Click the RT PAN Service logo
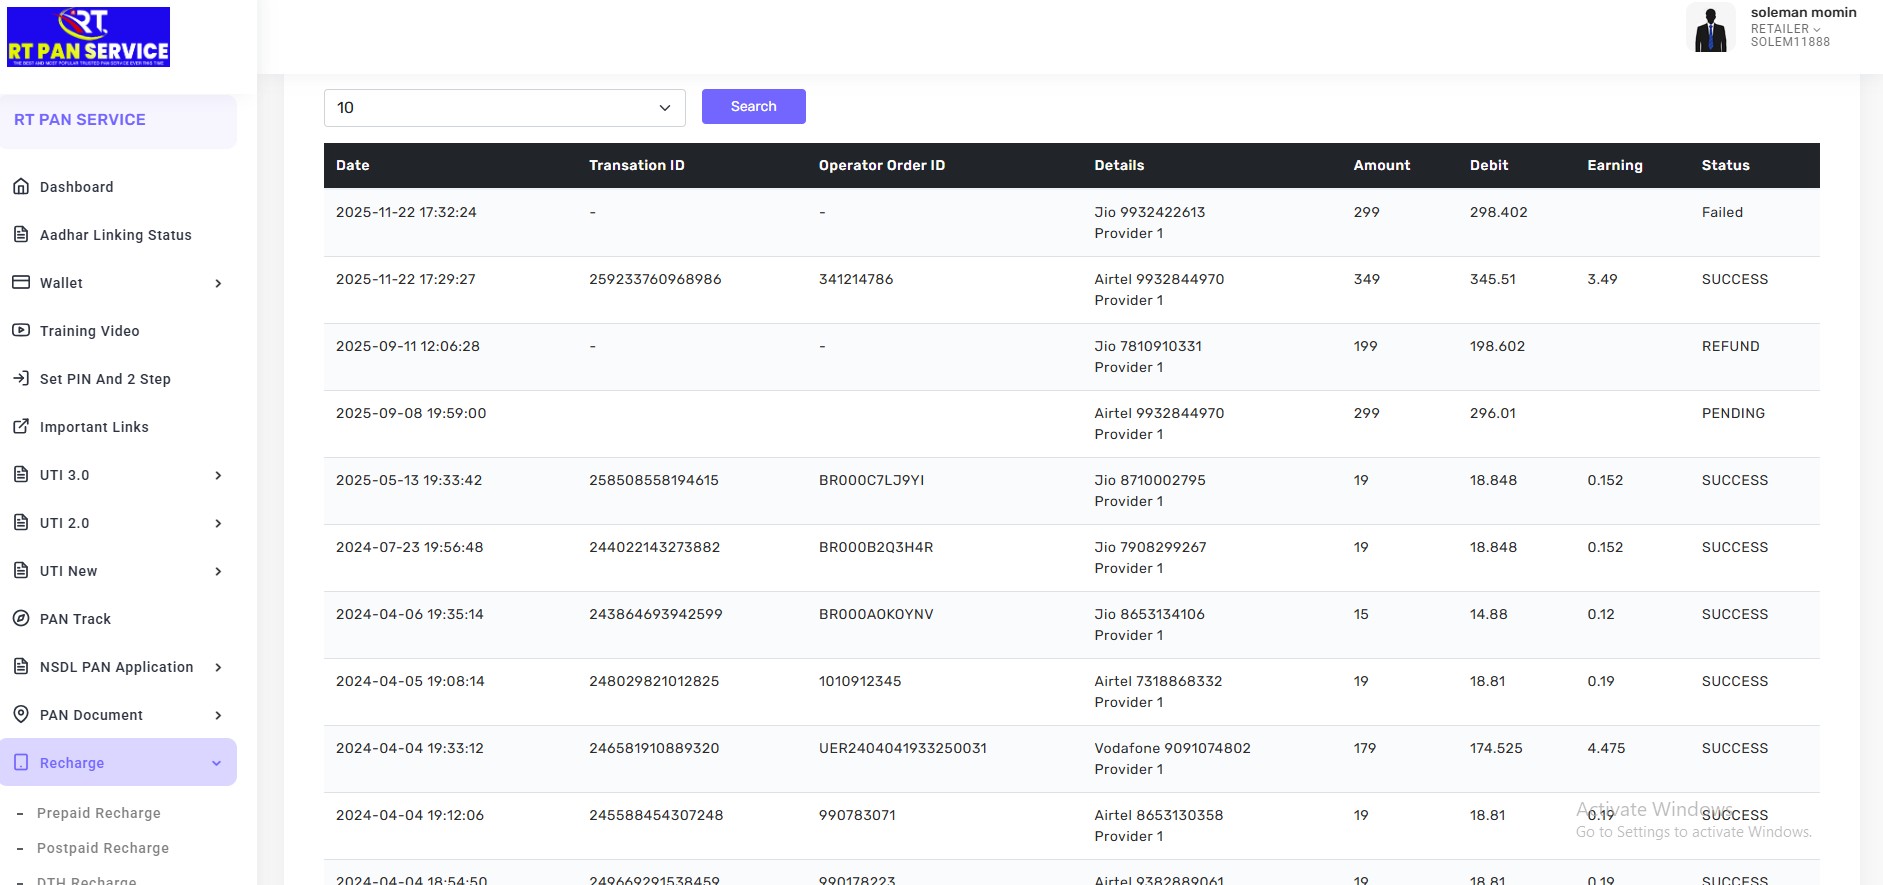Image resolution: width=1883 pixels, height=885 pixels. point(88,37)
